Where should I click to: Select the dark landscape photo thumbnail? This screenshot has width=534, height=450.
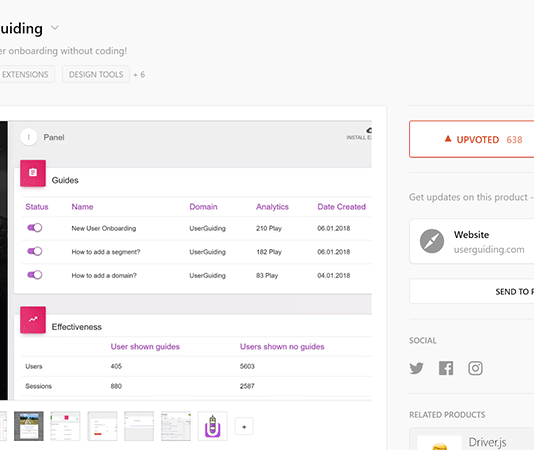(x=29, y=426)
